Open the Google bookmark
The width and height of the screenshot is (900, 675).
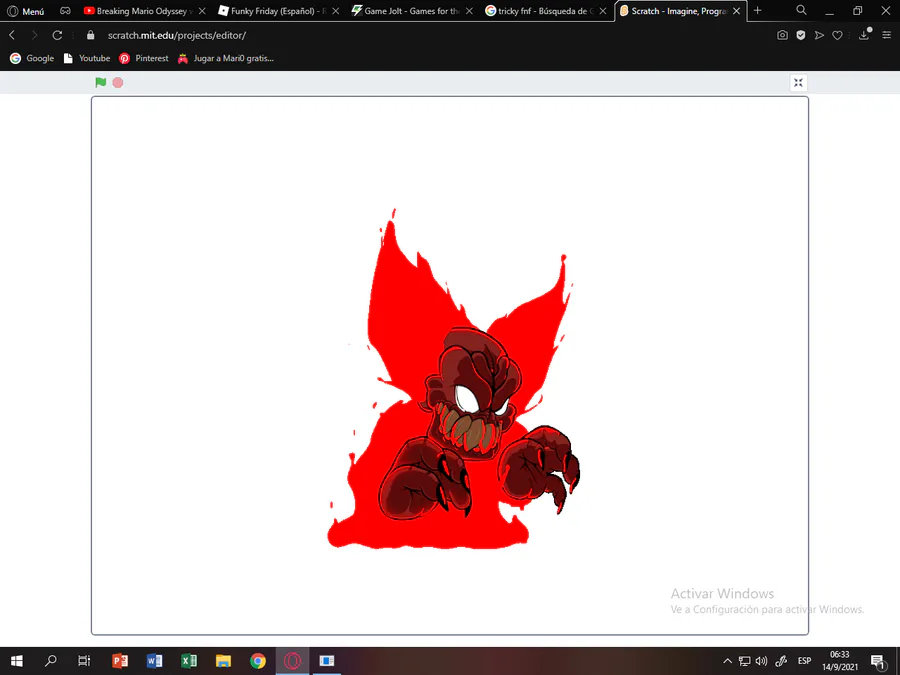click(32, 58)
